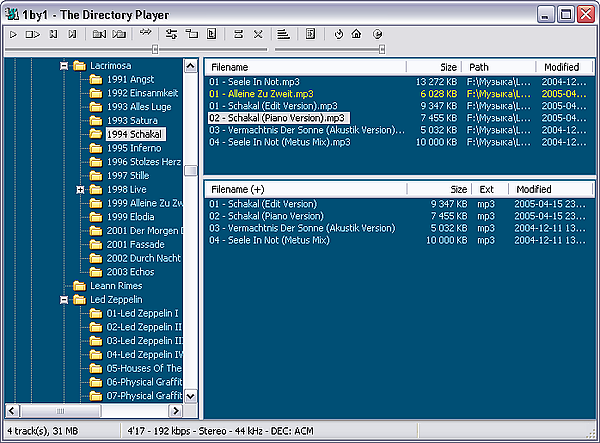
Task: Click the Play button in toolbar
Action: click(13, 34)
